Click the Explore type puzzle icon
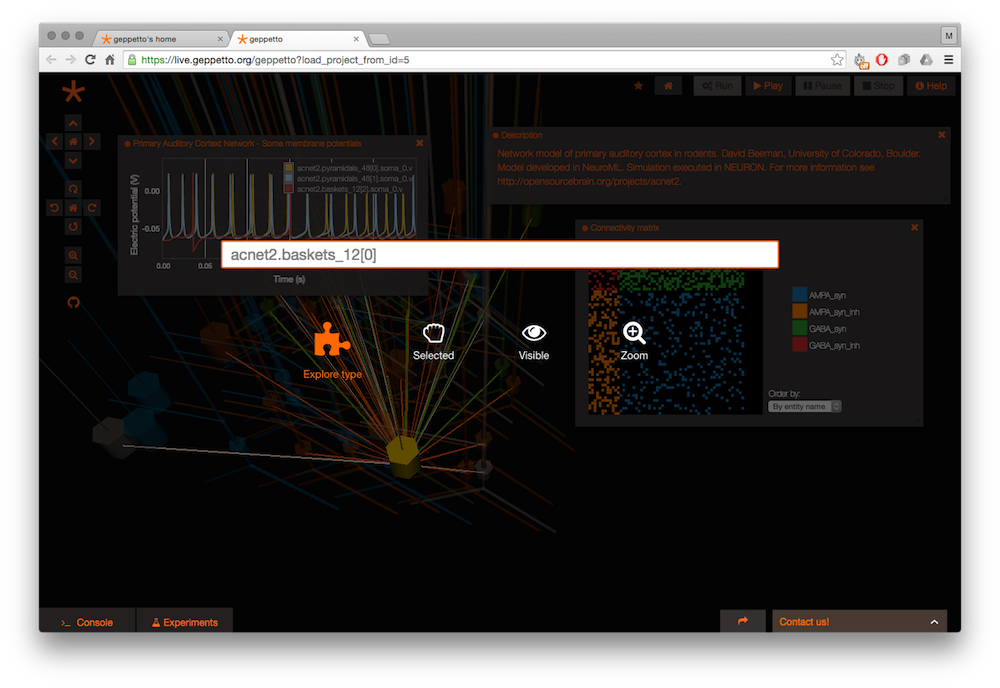1000x688 pixels. [332, 339]
